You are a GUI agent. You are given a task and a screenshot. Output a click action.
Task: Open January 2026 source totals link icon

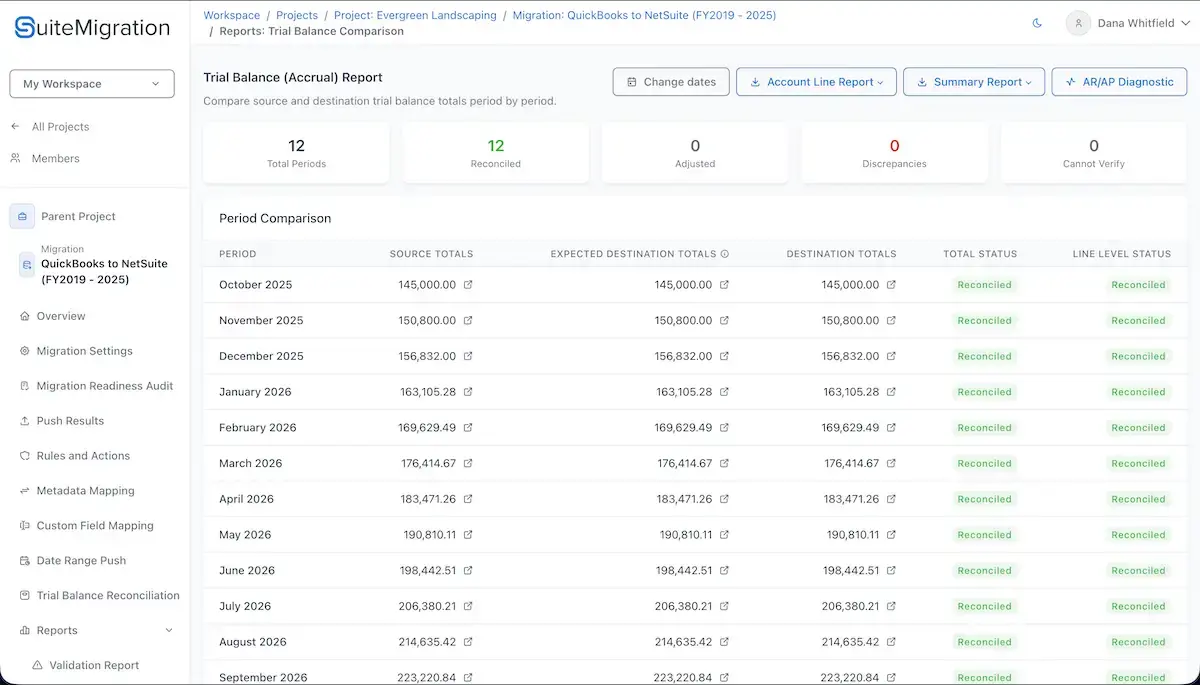[x=468, y=392]
